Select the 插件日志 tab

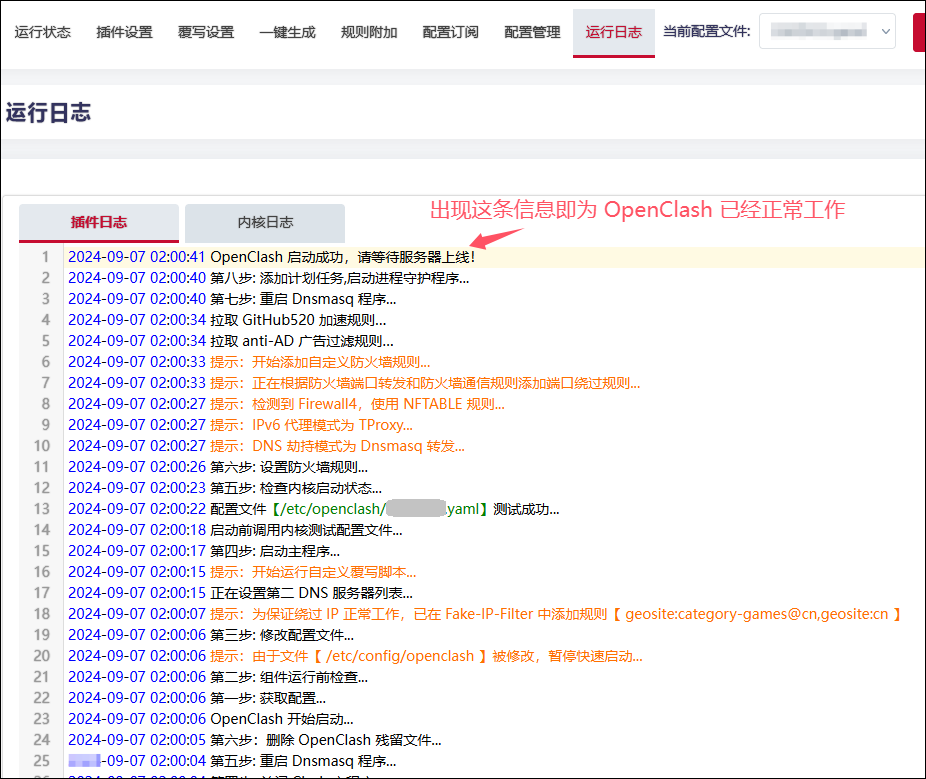tap(98, 223)
